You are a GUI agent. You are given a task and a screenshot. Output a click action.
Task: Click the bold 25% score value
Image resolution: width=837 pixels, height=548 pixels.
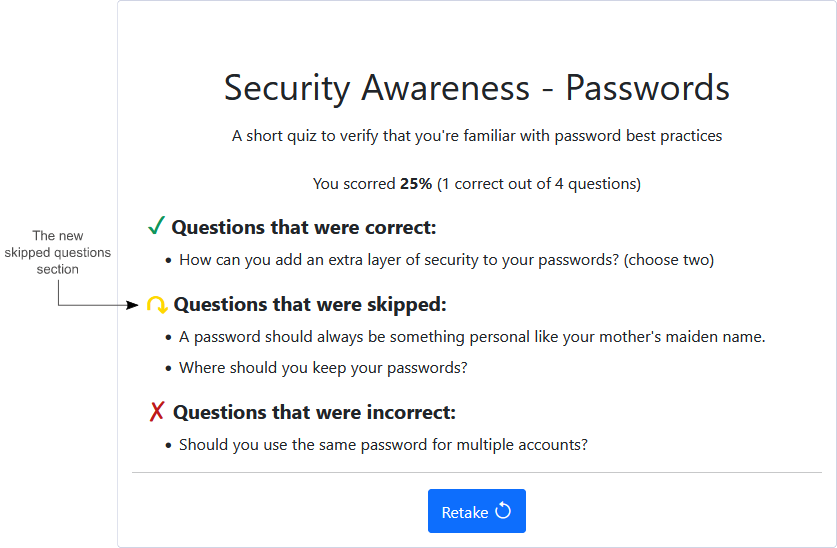tap(416, 184)
